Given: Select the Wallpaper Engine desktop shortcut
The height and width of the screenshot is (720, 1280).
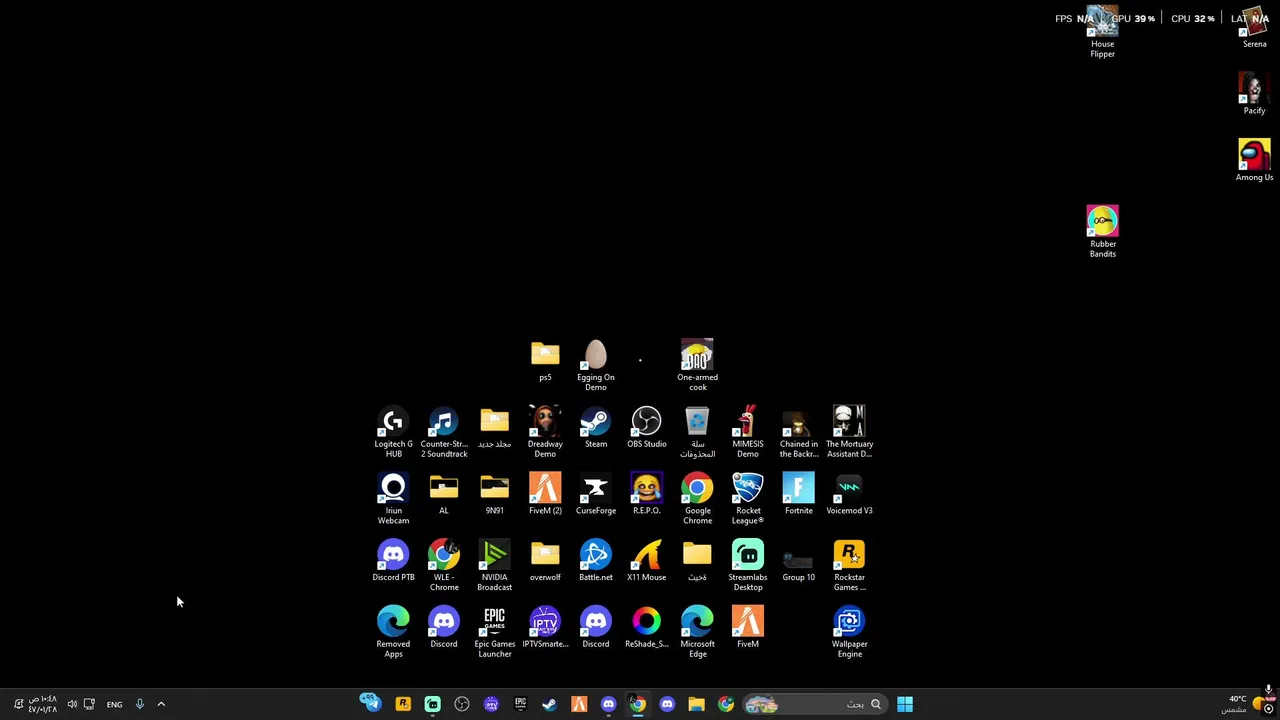Looking at the screenshot, I should tap(849, 633).
